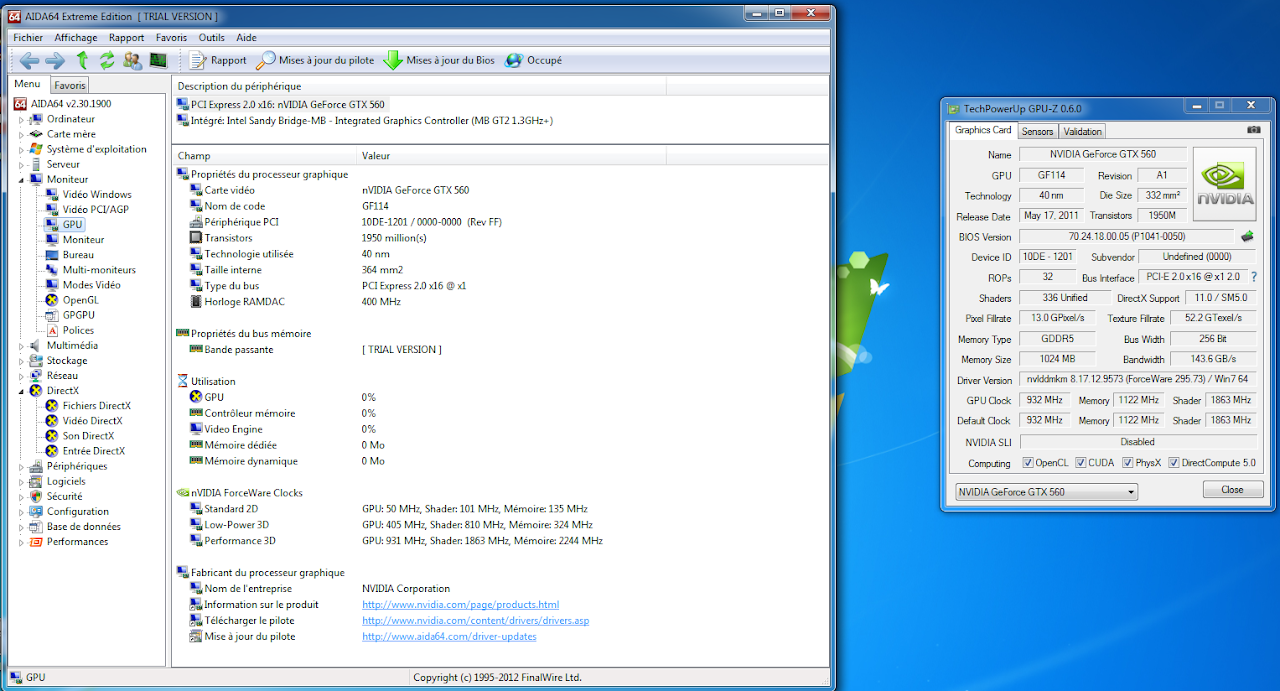Select Multi-moniteurs in the tree

pyautogui.click(x=91, y=270)
